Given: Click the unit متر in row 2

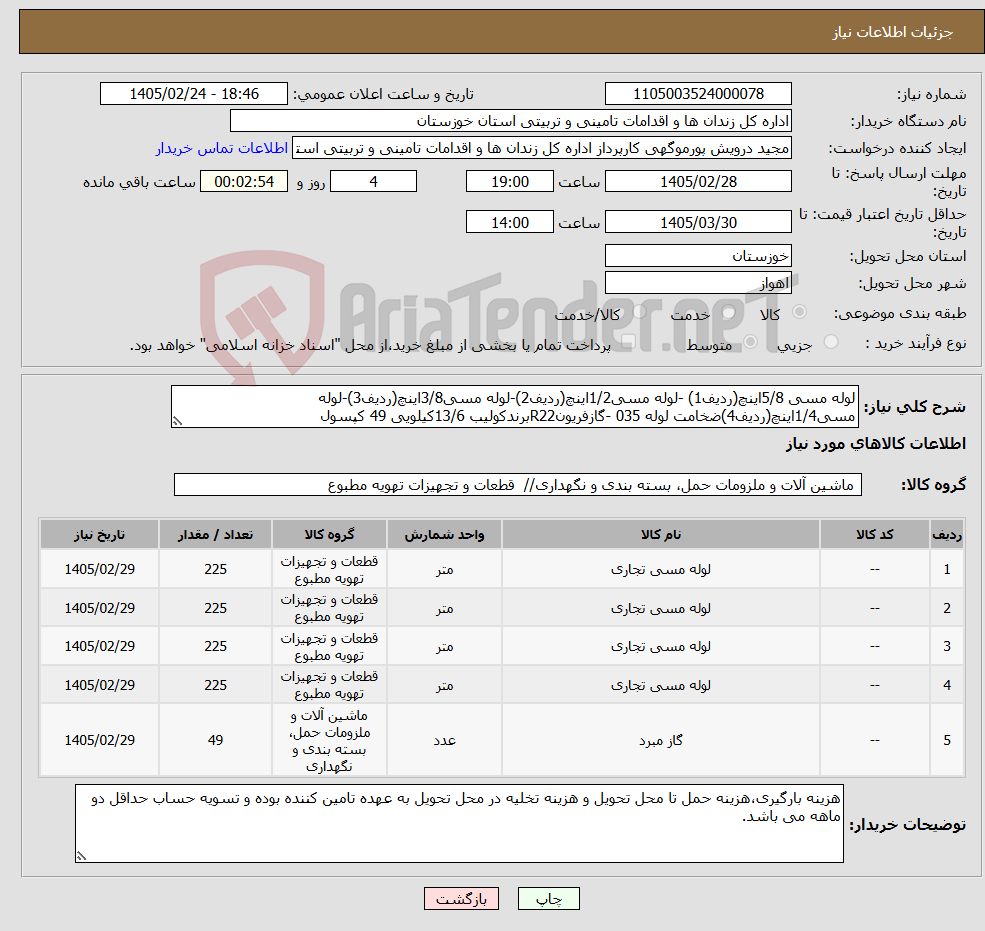Looking at the screenshot, I should tap(444, 608).
